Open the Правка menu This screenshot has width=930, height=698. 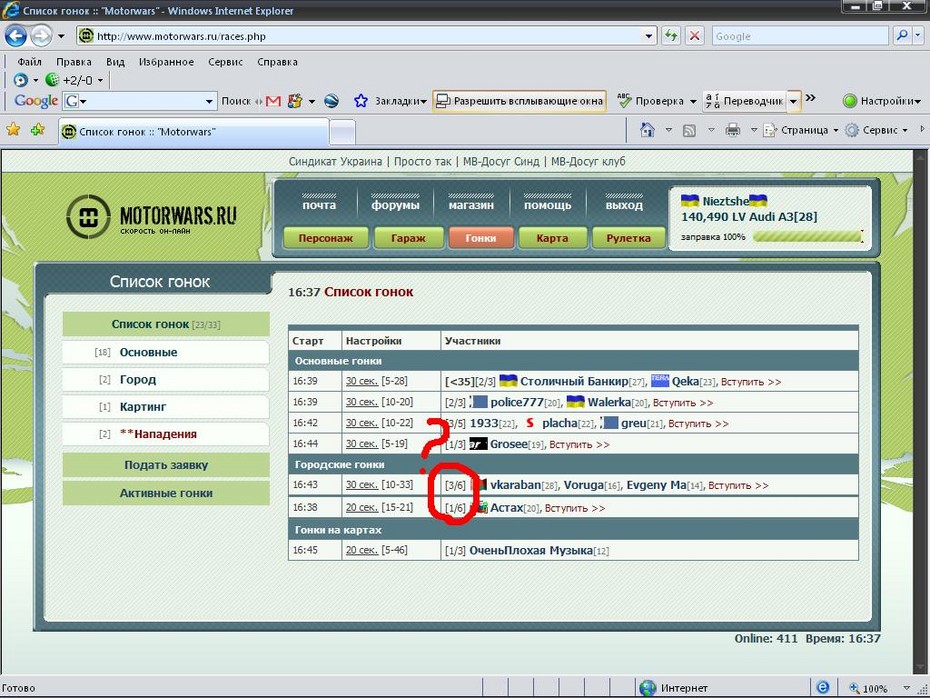(74, 62)
